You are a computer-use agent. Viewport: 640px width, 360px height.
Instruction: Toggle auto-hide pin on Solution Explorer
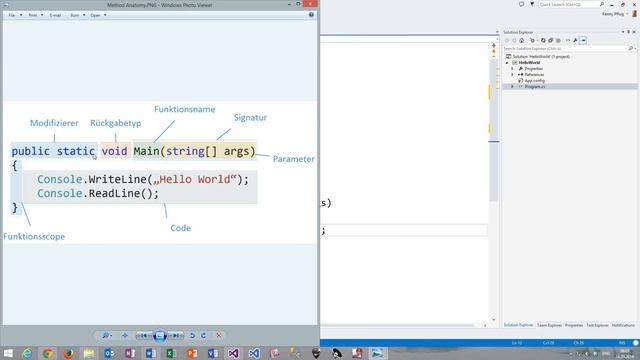pos(629,32)
